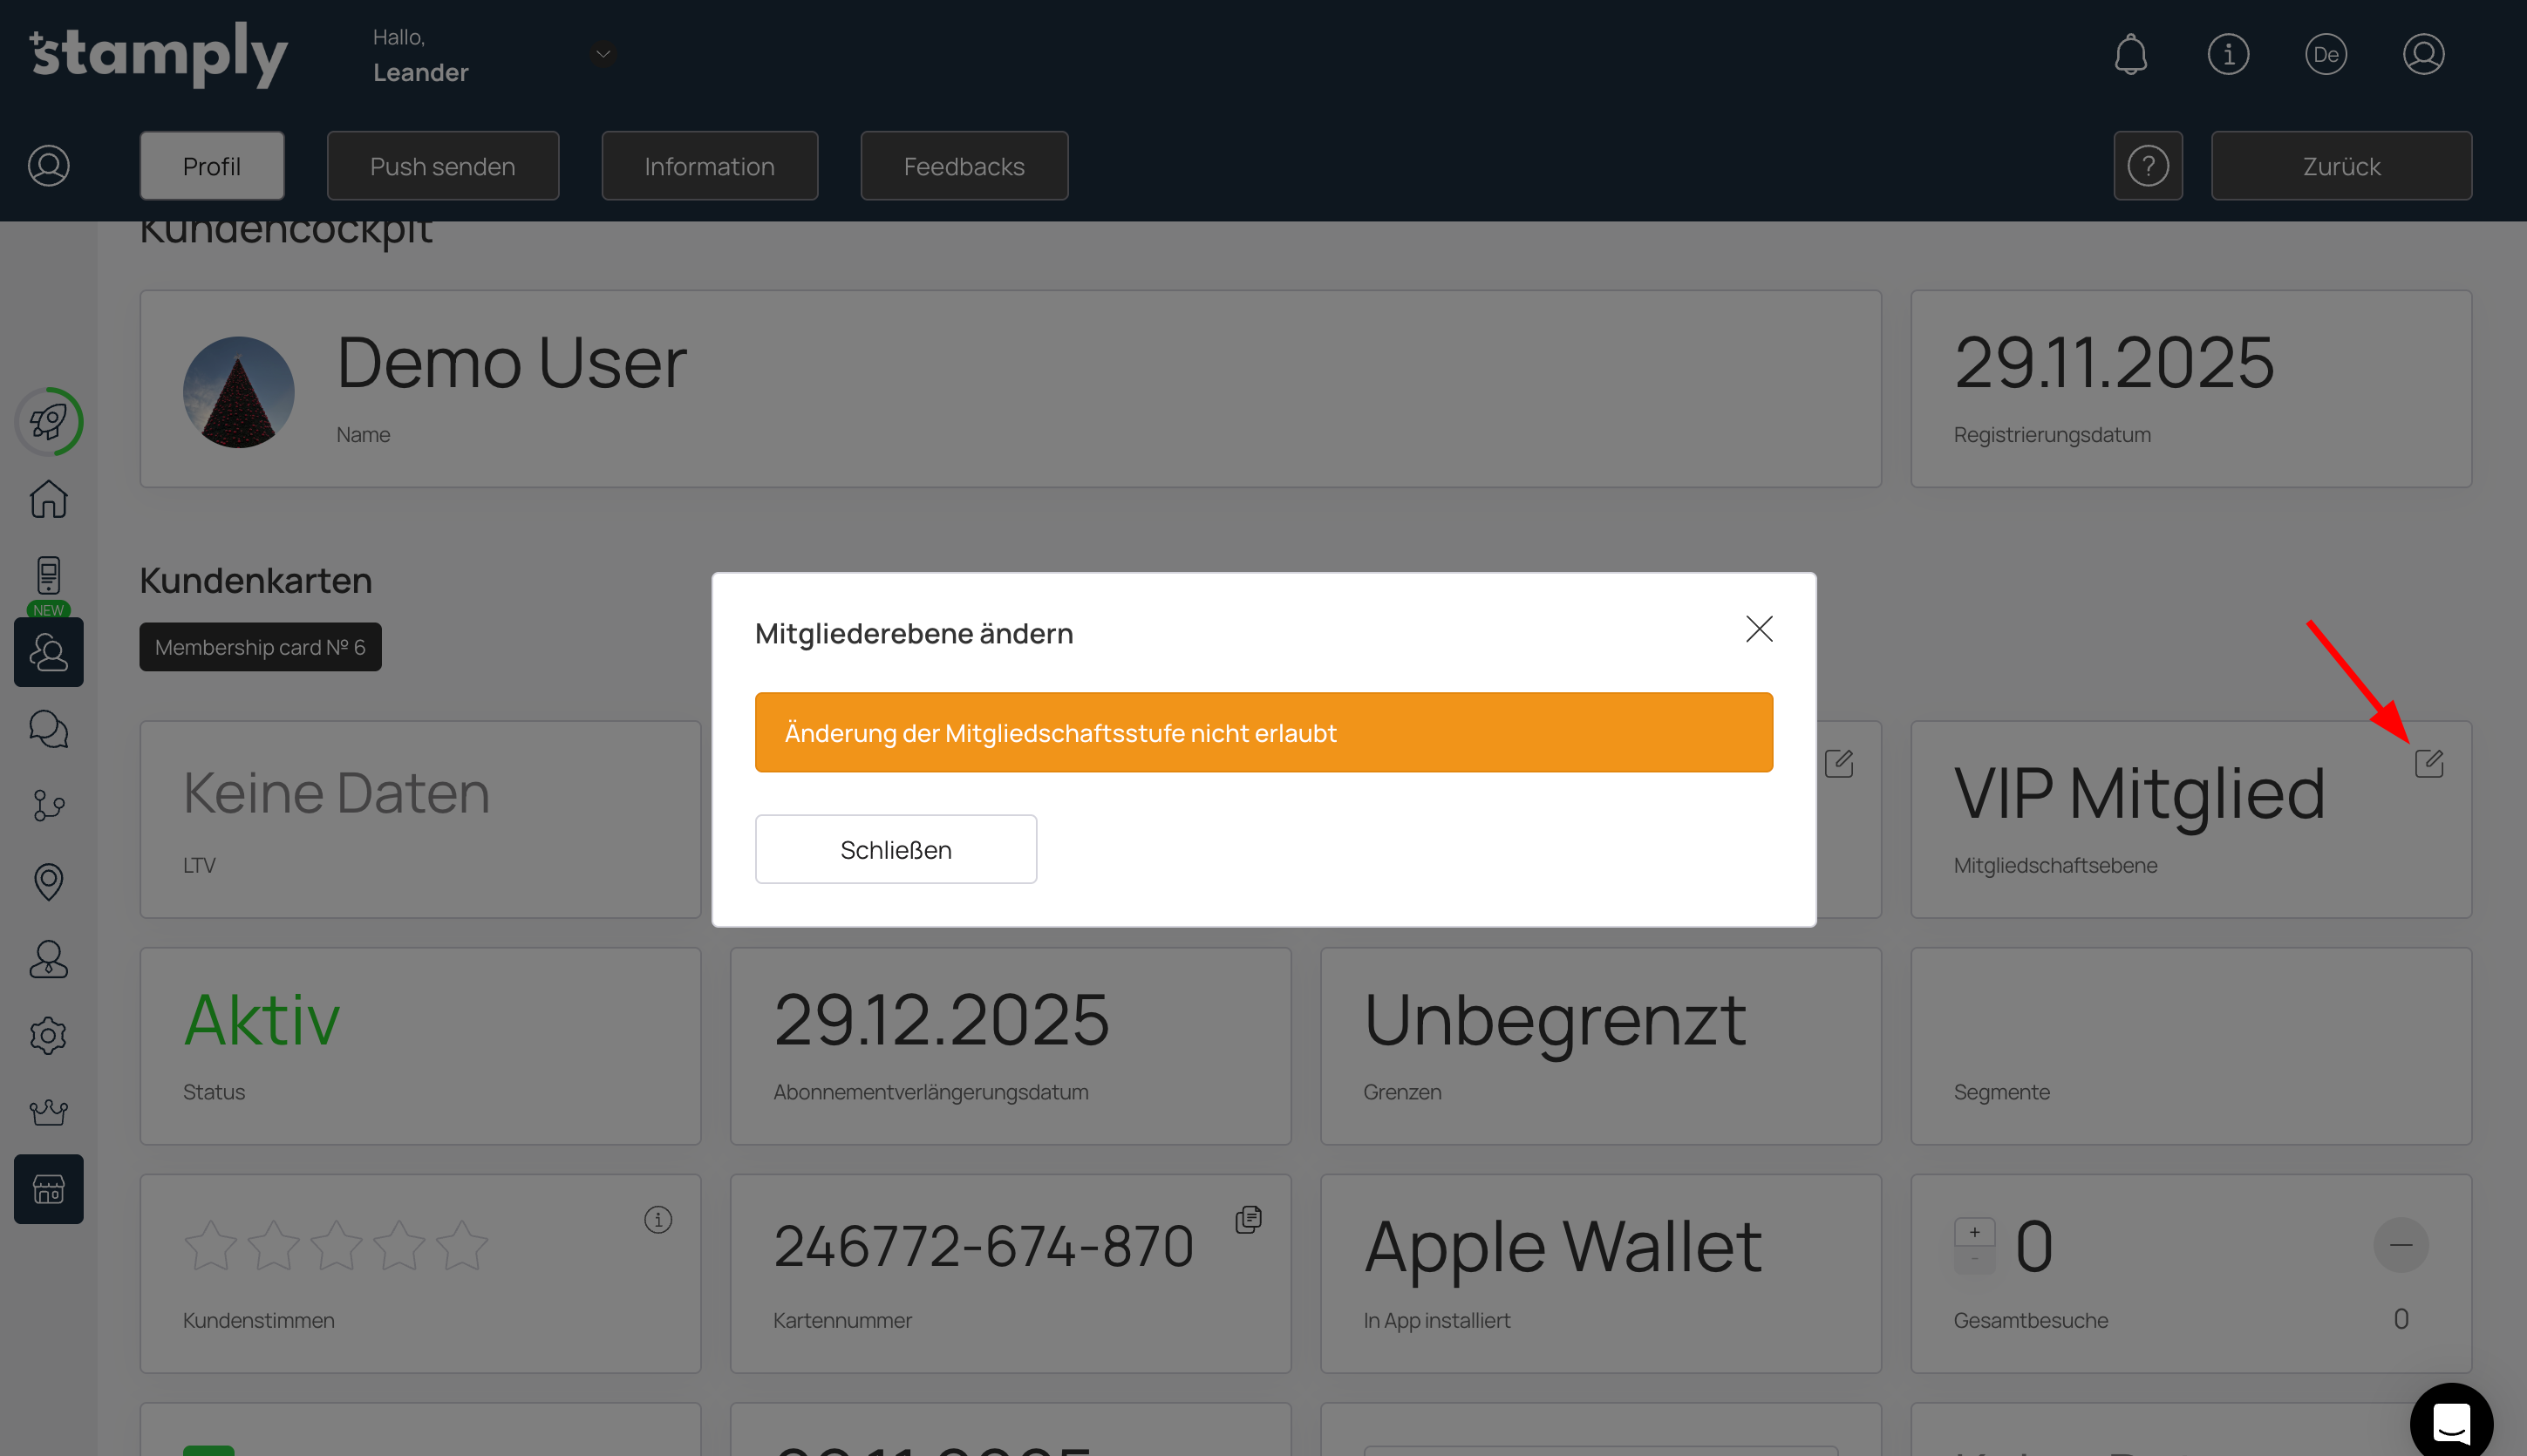Open the info circle icon in header
Screen dimensions: 2527x1456
[2228, 54]
